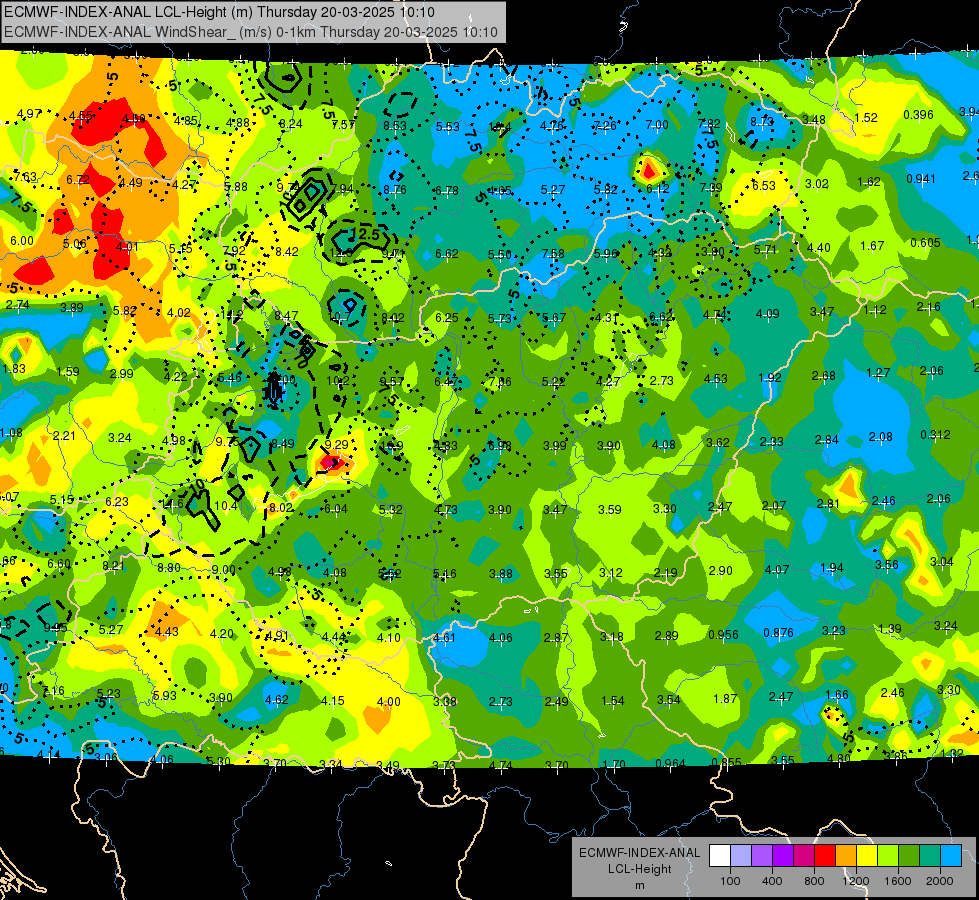
Task: Click the wind shear value 0.605
Action: [x=925, y=243]
